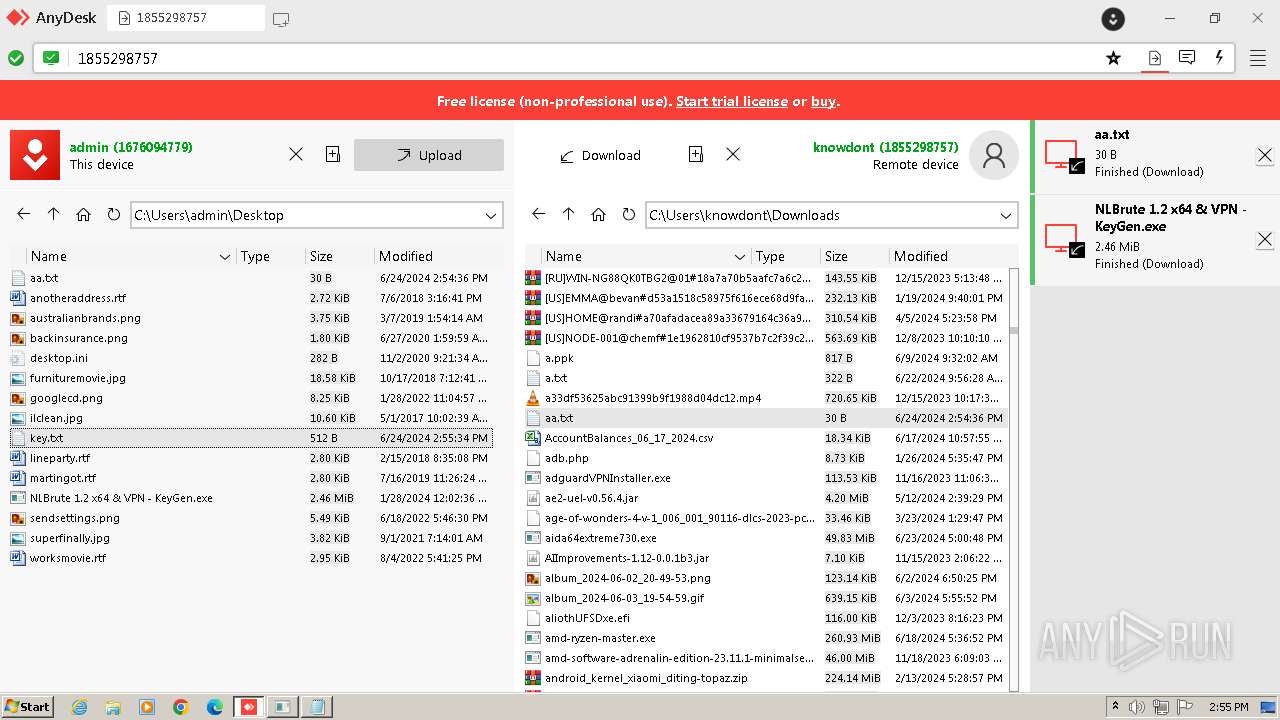Select AccountBalances_06_17_2024.csv in remote list
The width and height of the screenshot is (1280, 720).
point(766,438)
